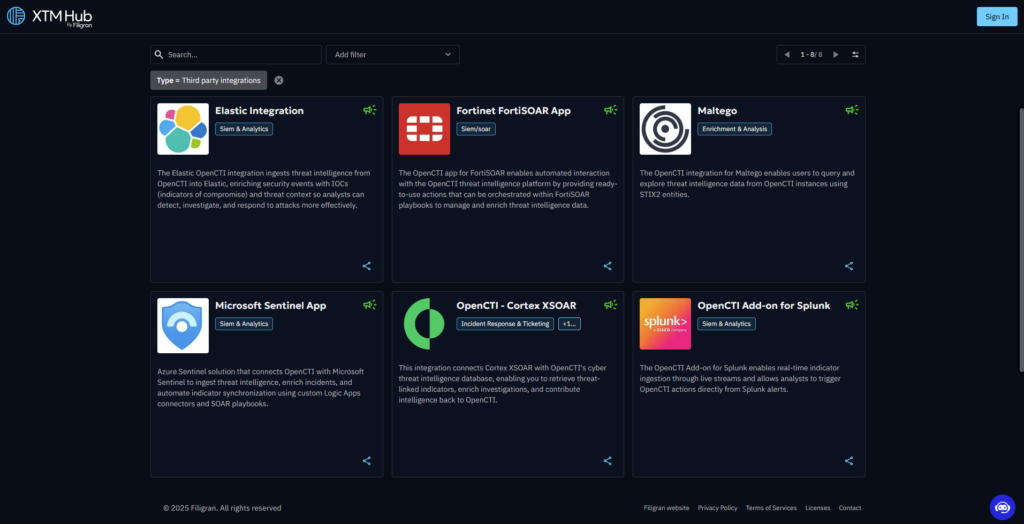Click the Fortinet FortiSOAR logo thumbnail
Image resolution: width=1024 pixels, height=524 pixels.
424,129
